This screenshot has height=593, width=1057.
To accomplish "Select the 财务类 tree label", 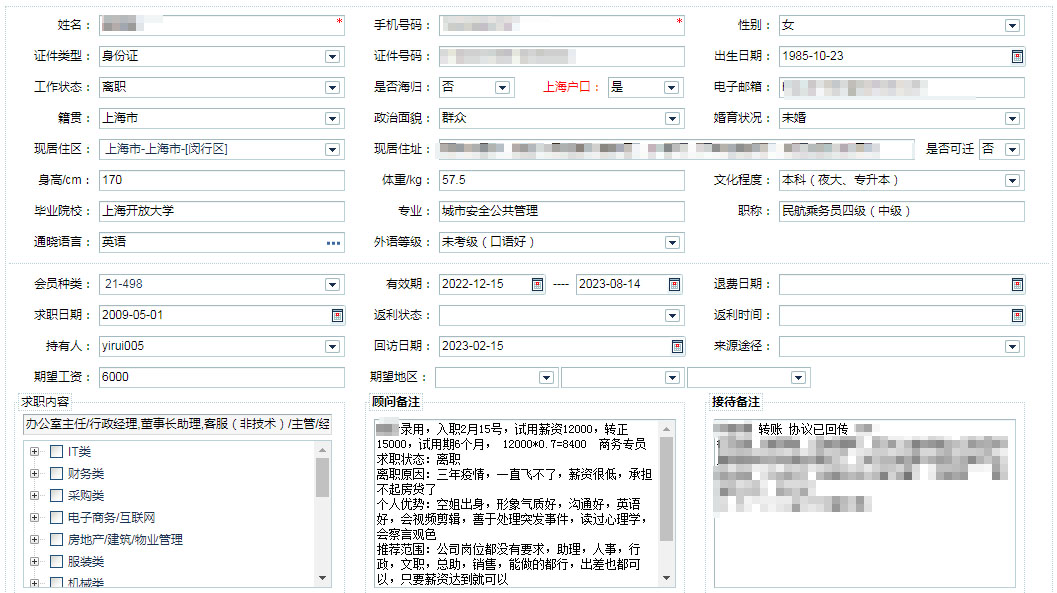I will point(86,474).
